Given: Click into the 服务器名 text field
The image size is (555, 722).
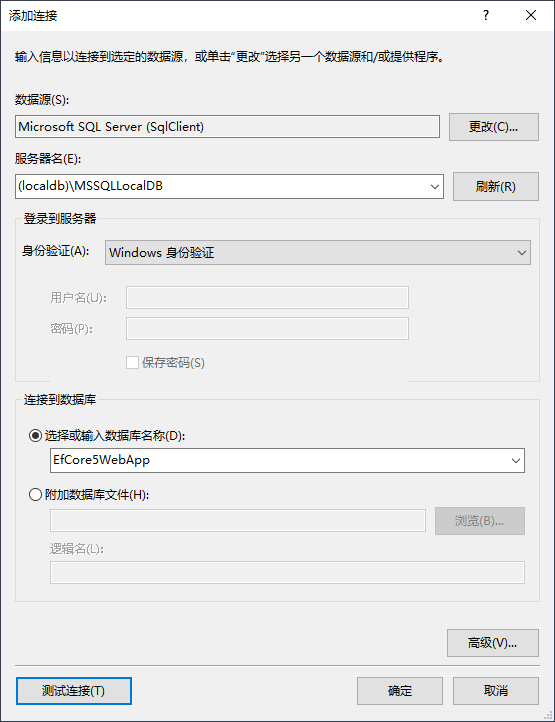Looking at the screenshot, I should tap(221, 186).
